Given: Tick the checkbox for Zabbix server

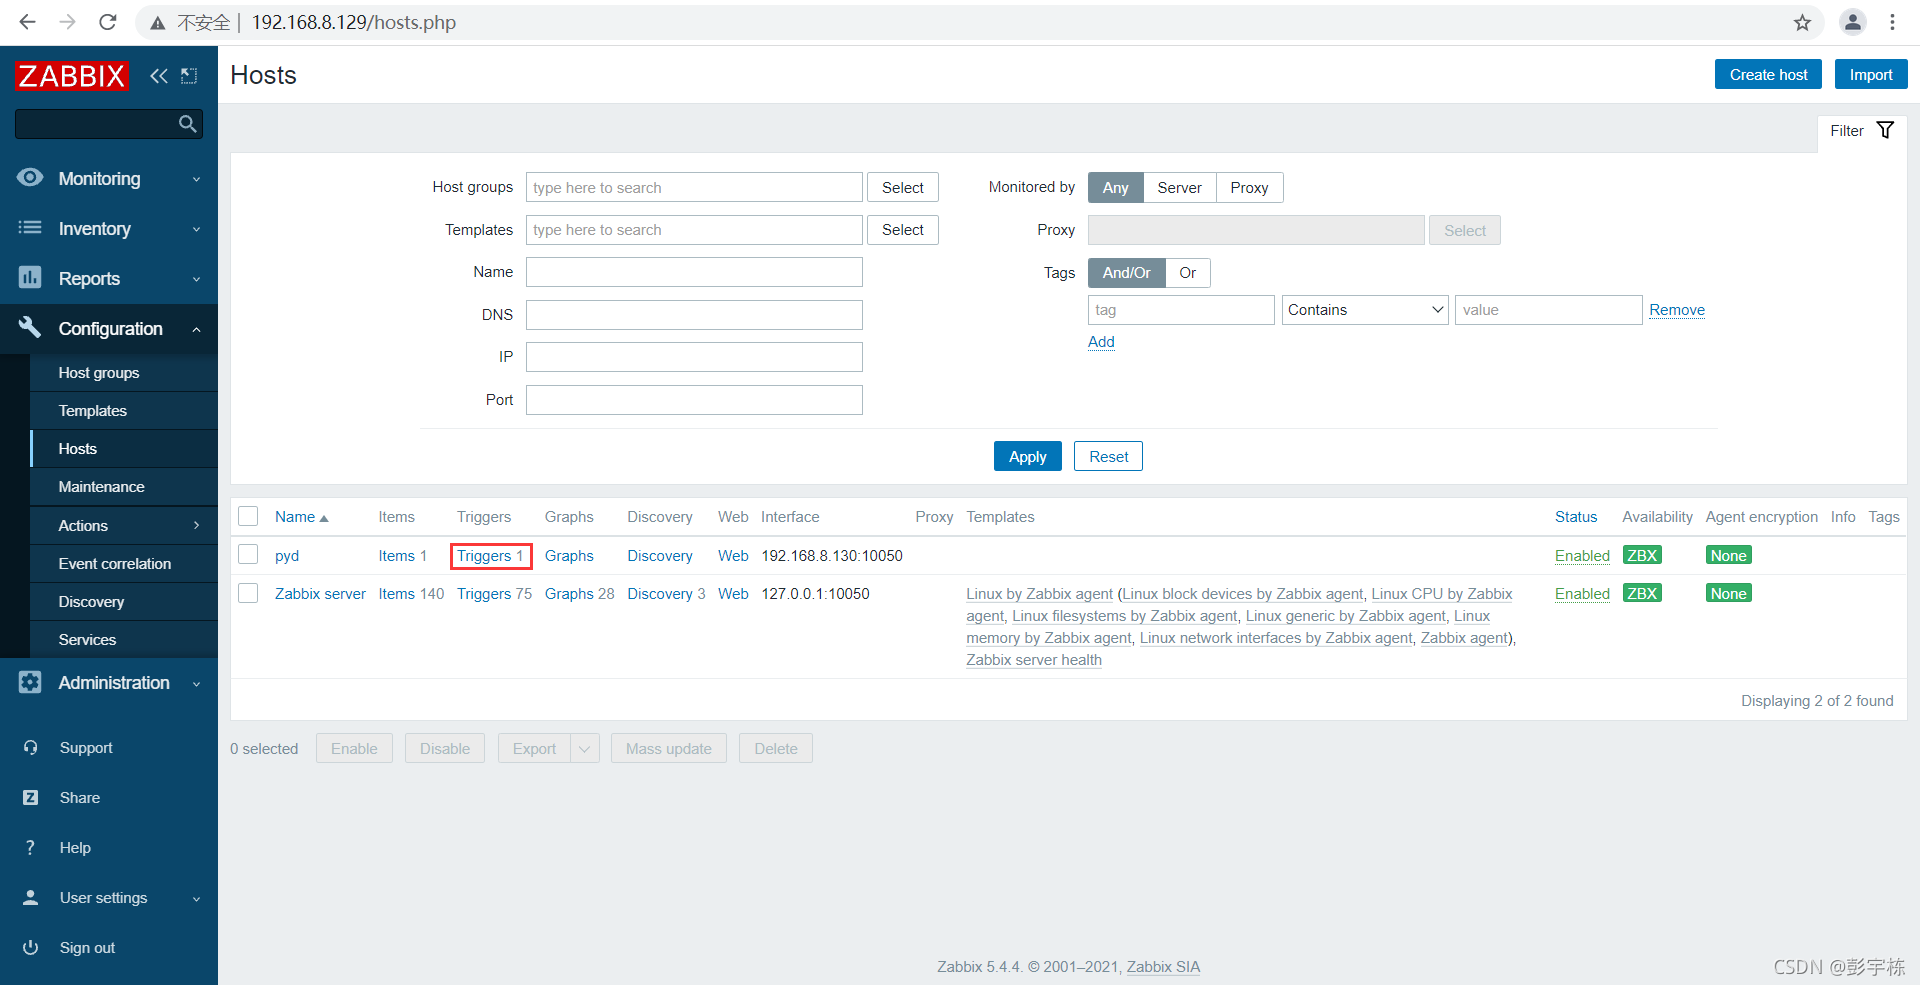Looking at the screenshot, I should (x=248, y=592).
